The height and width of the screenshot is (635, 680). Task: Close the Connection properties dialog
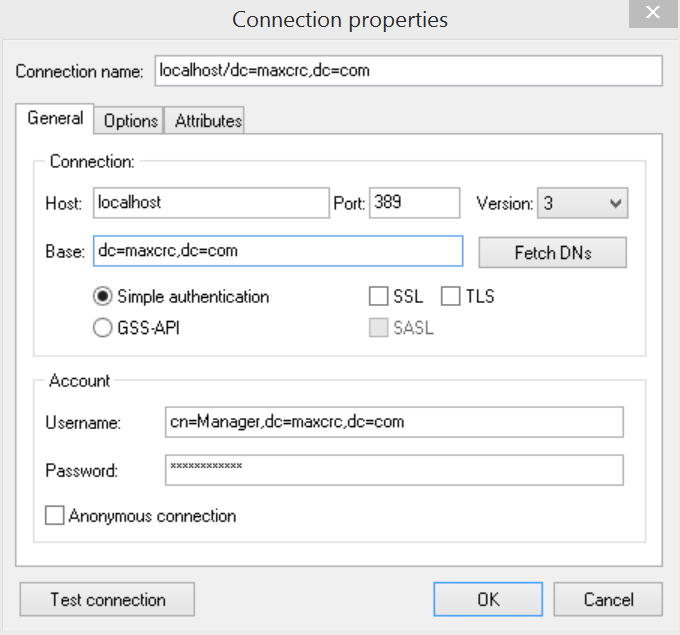click(652, 13)
